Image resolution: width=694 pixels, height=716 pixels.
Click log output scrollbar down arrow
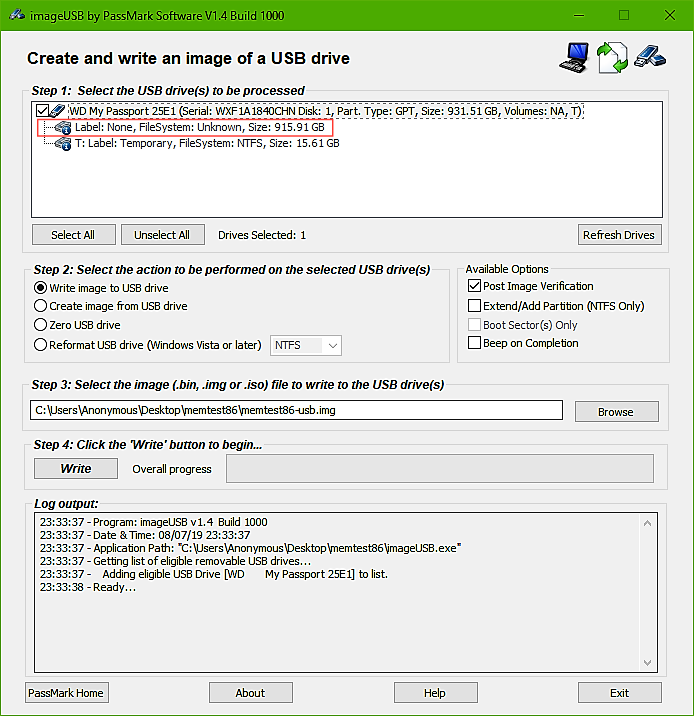pos(647,662)
